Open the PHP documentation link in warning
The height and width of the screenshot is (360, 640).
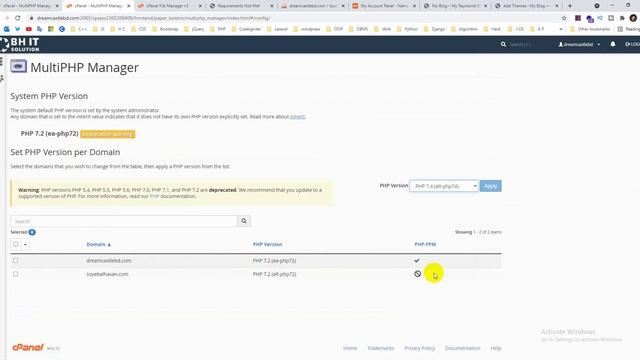pos(154,196)
